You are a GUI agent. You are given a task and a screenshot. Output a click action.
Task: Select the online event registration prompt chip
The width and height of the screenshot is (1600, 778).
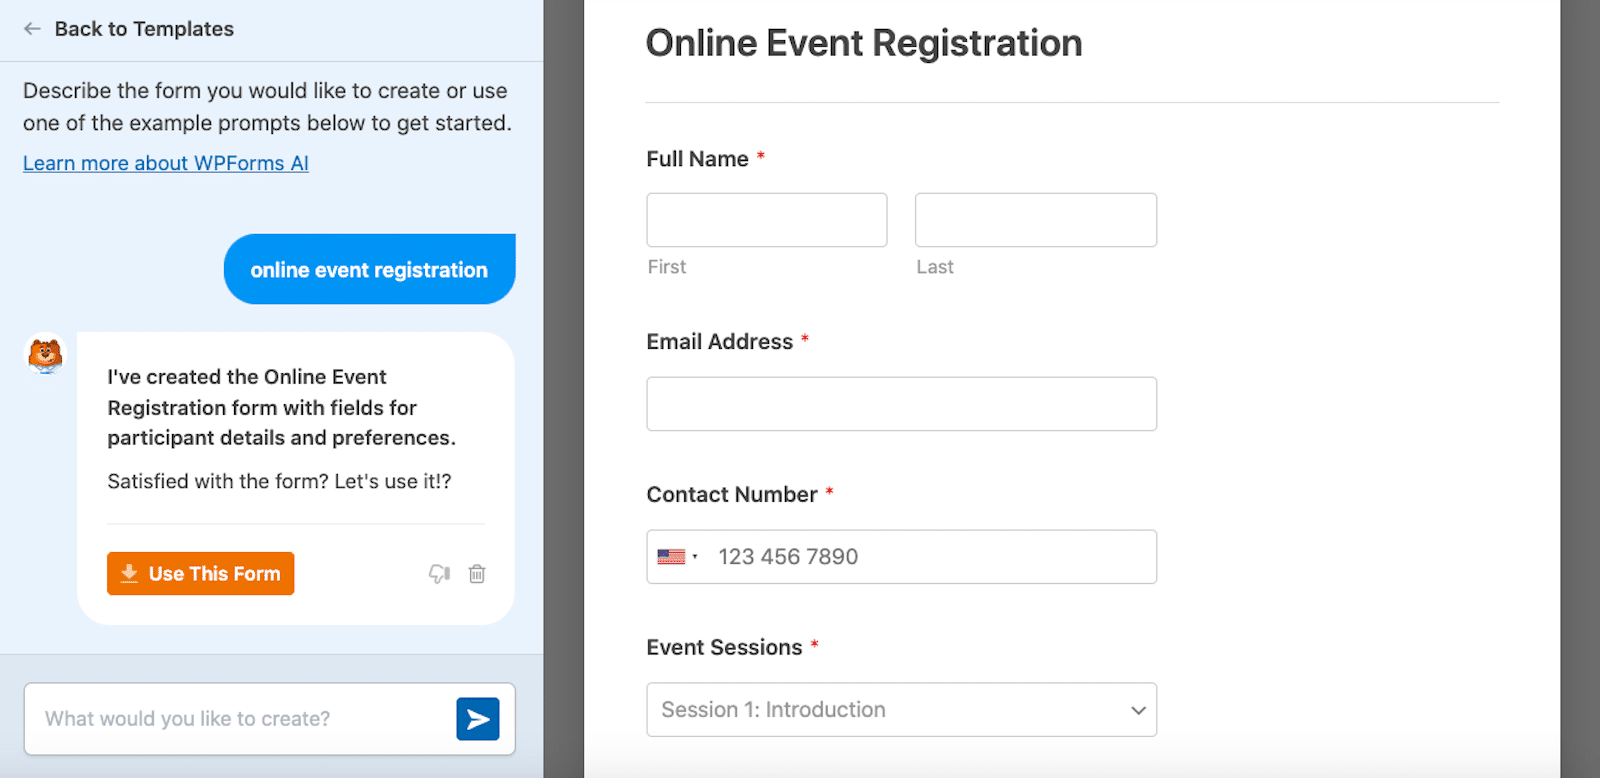tap(368, 269)
